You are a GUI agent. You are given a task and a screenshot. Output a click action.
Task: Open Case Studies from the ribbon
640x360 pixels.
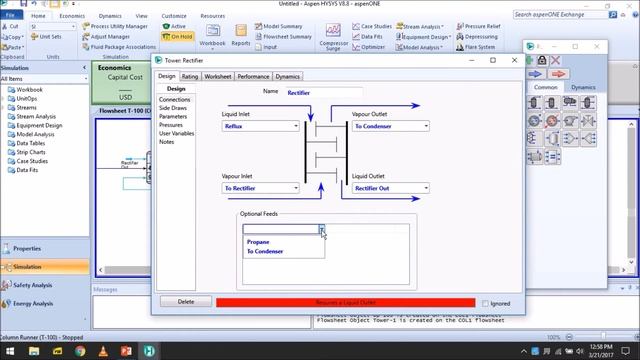coord(372,26)
